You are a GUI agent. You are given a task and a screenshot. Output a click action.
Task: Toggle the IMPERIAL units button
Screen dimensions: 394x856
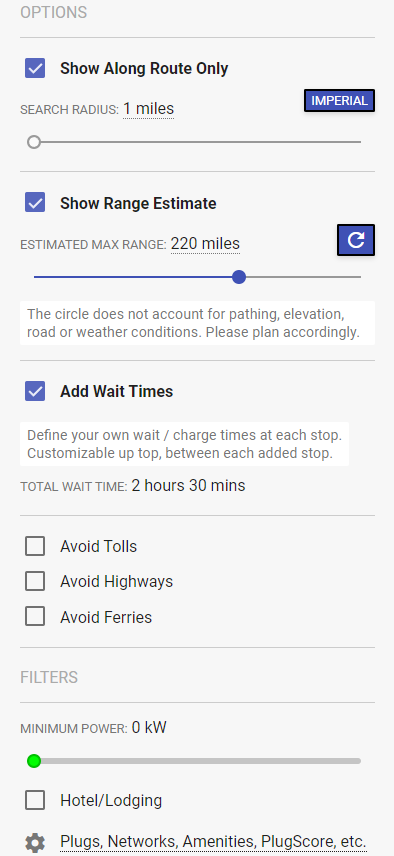(x=339, y=100)
